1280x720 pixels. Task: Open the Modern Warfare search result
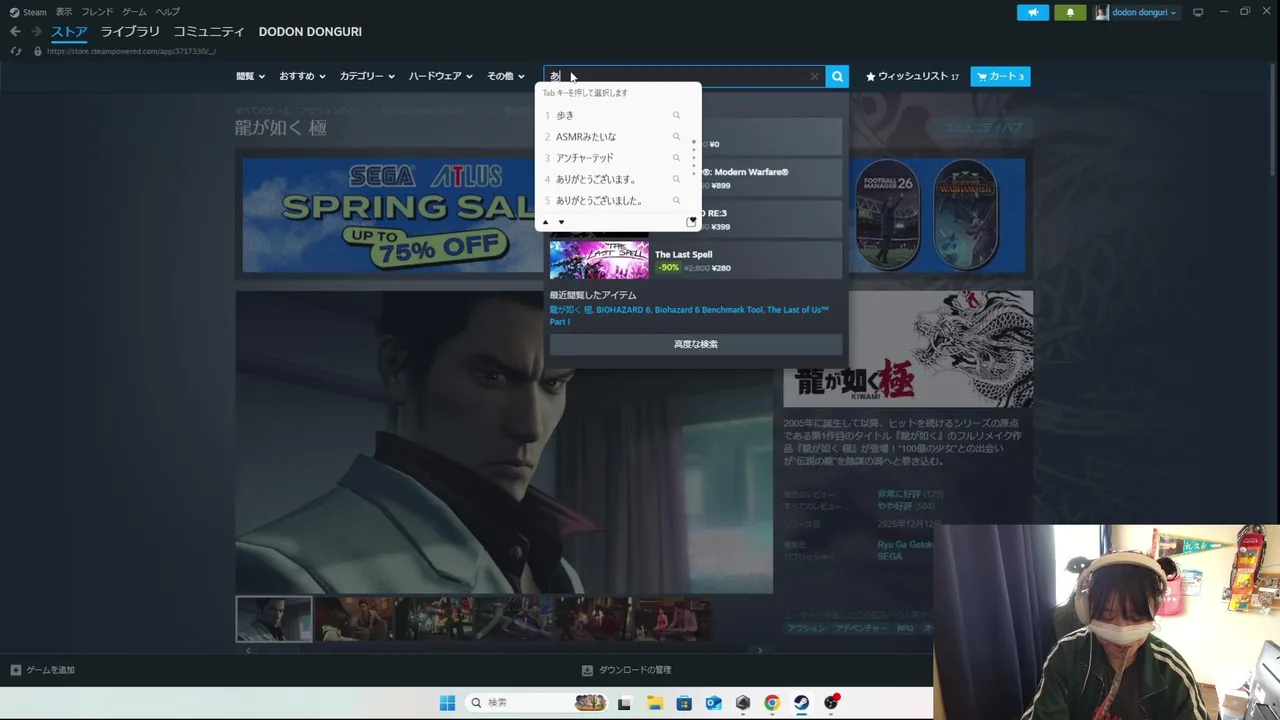tap(770, 178)
